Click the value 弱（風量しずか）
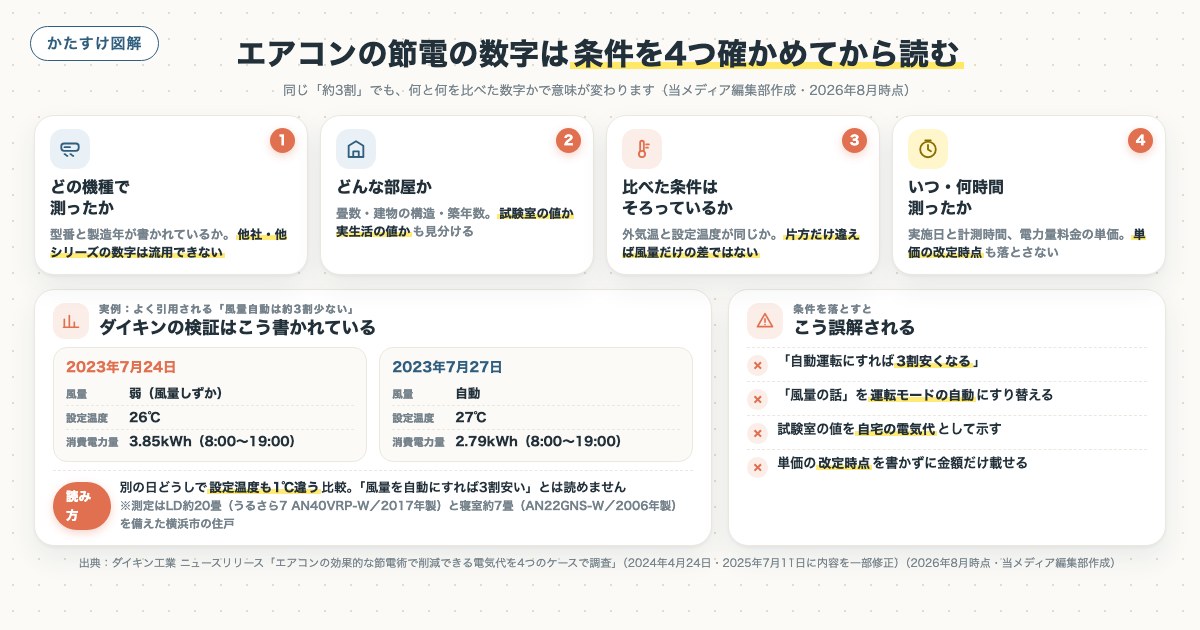The image size is (1200, 630). pos(176,393)
